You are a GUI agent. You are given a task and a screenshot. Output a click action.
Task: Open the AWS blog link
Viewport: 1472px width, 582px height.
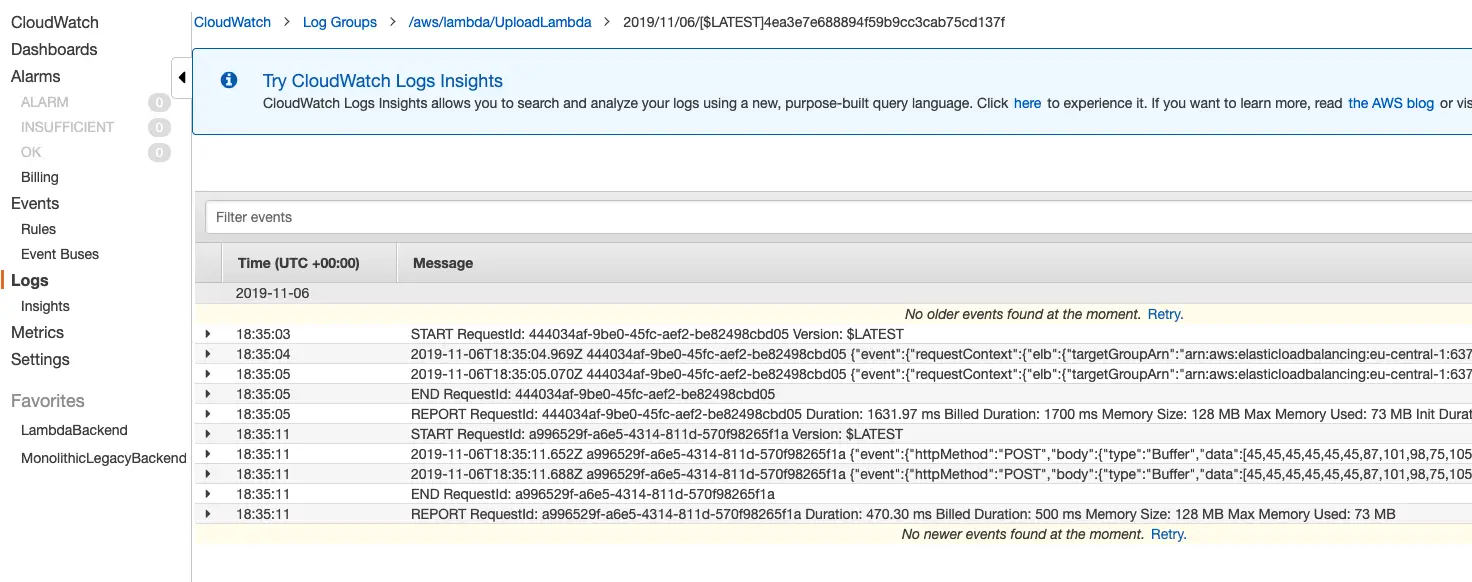point(1390,102)
